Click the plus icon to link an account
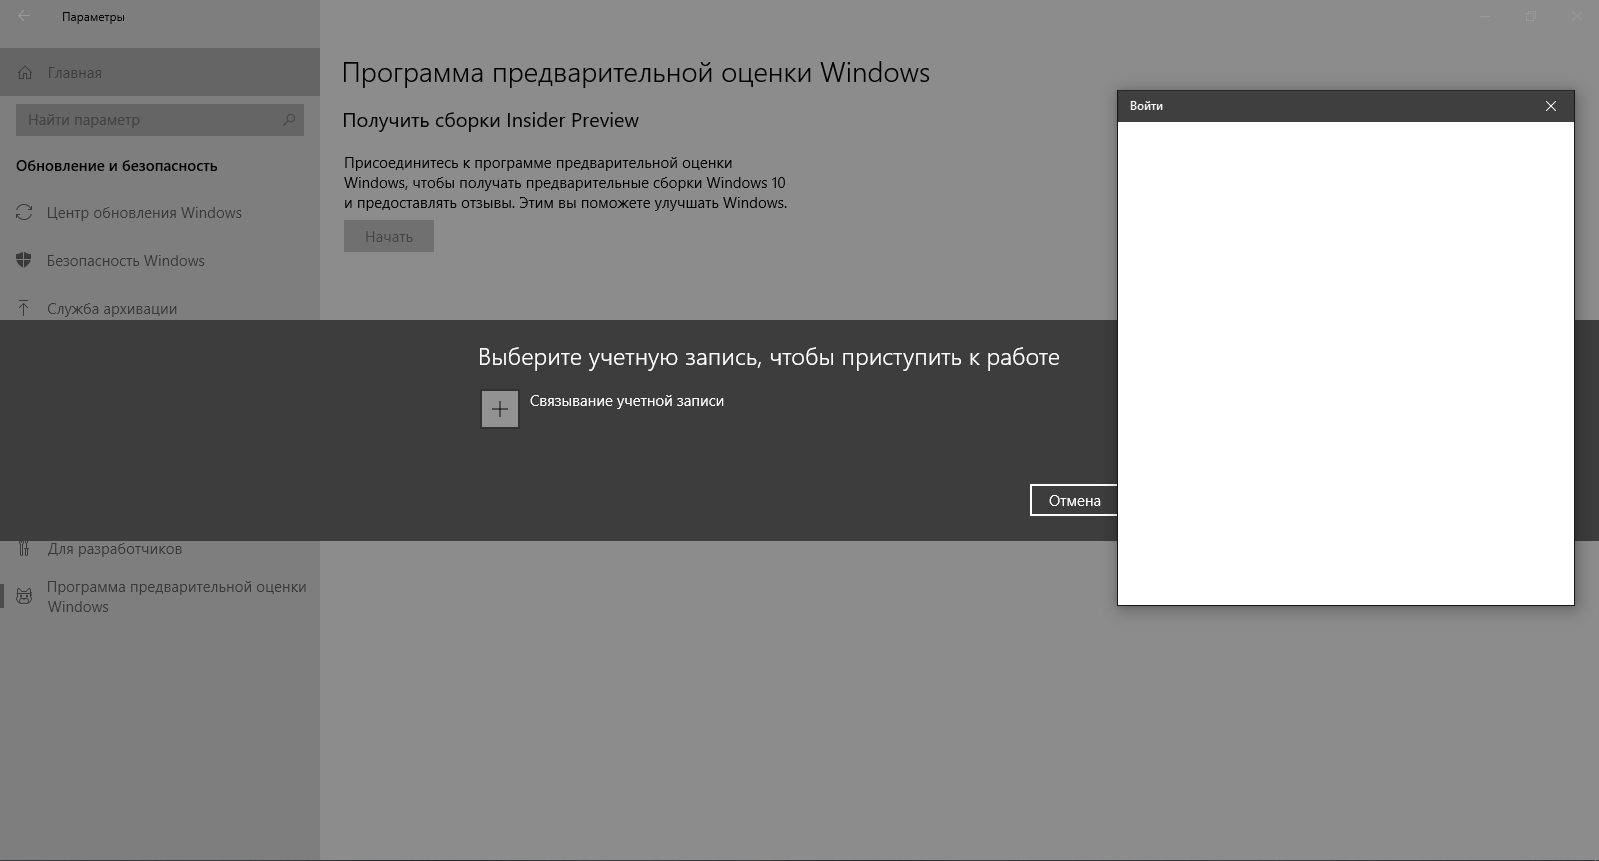The width and height of the screenshot is (1599, 861). (x=500, y=409)
